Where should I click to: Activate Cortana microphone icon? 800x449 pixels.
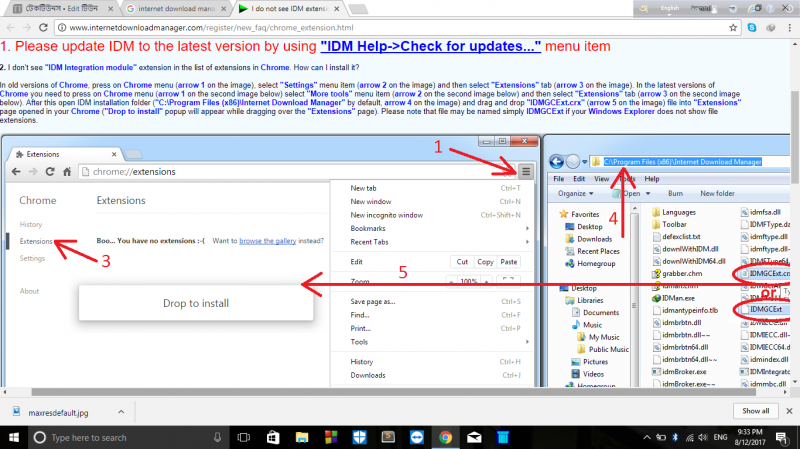click(217, 437)
